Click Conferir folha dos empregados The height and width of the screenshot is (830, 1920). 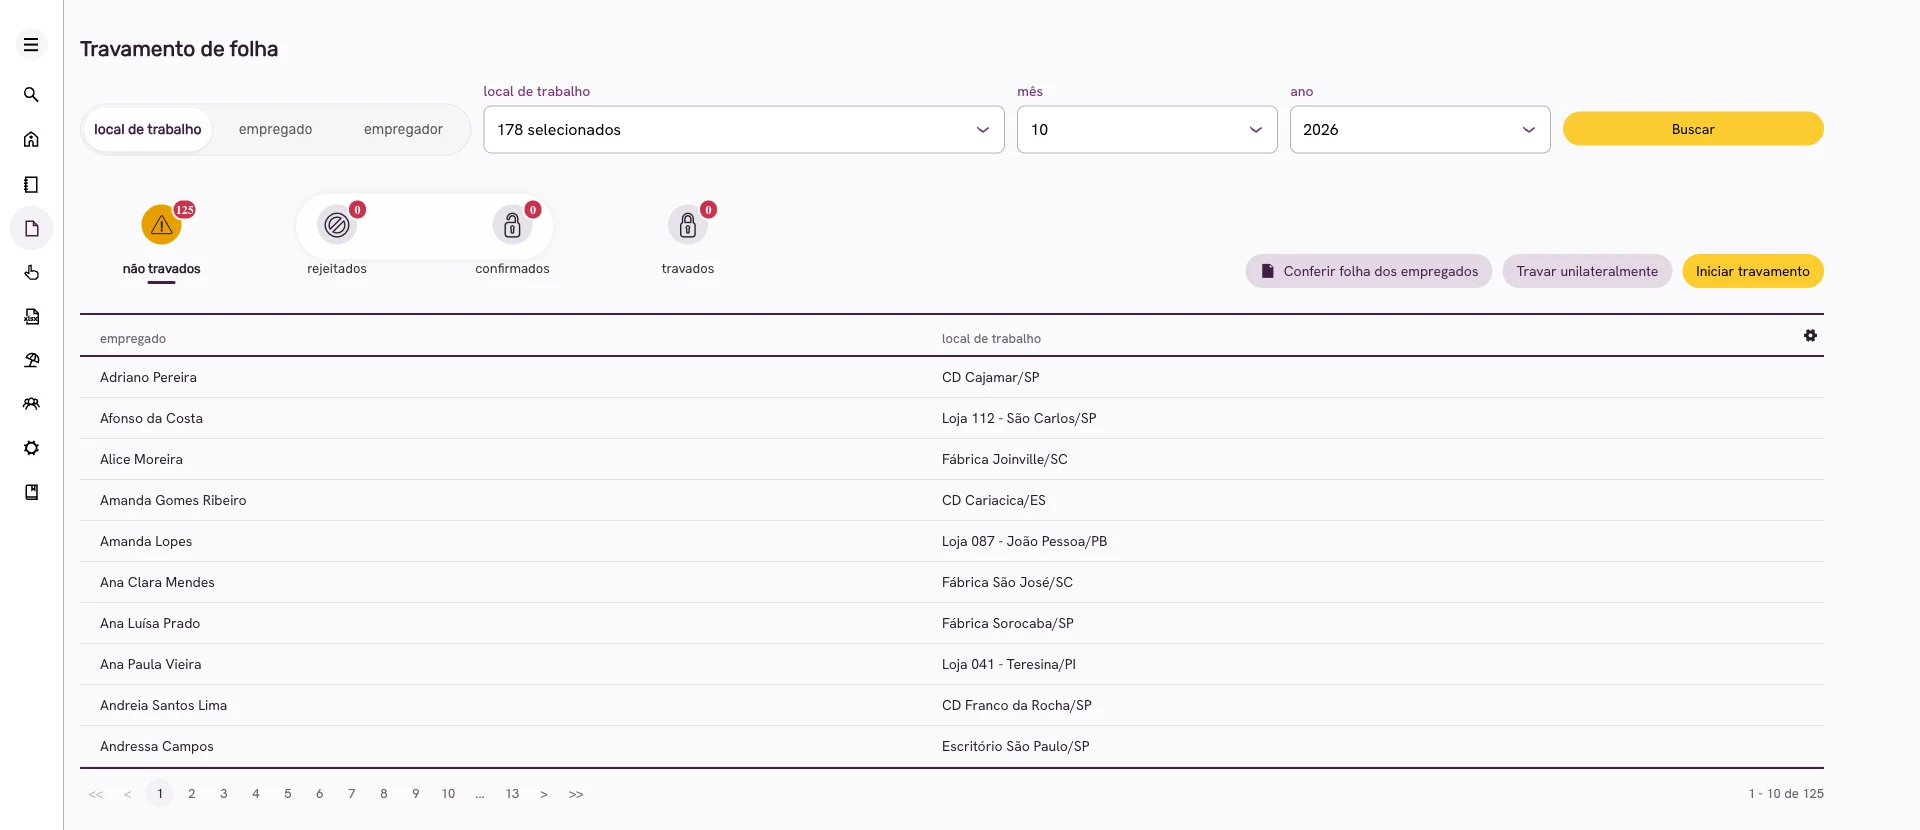coord(1369,271)
